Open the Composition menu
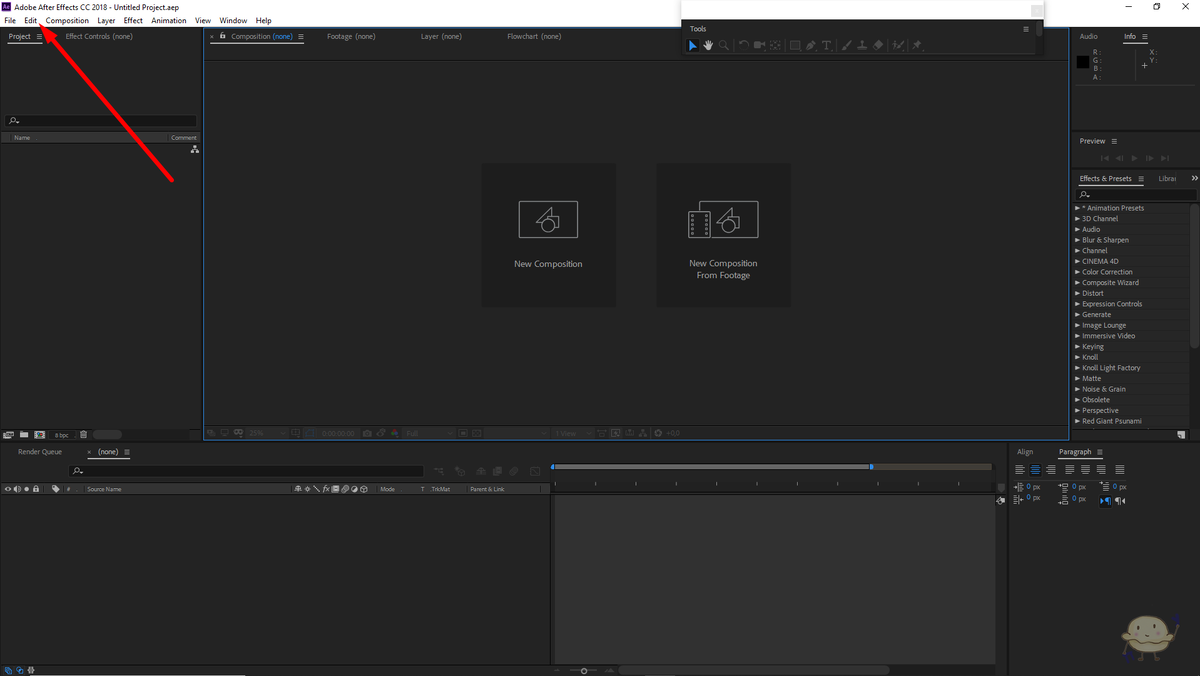Screen dimensions: 1200x676 pos(67,20)
